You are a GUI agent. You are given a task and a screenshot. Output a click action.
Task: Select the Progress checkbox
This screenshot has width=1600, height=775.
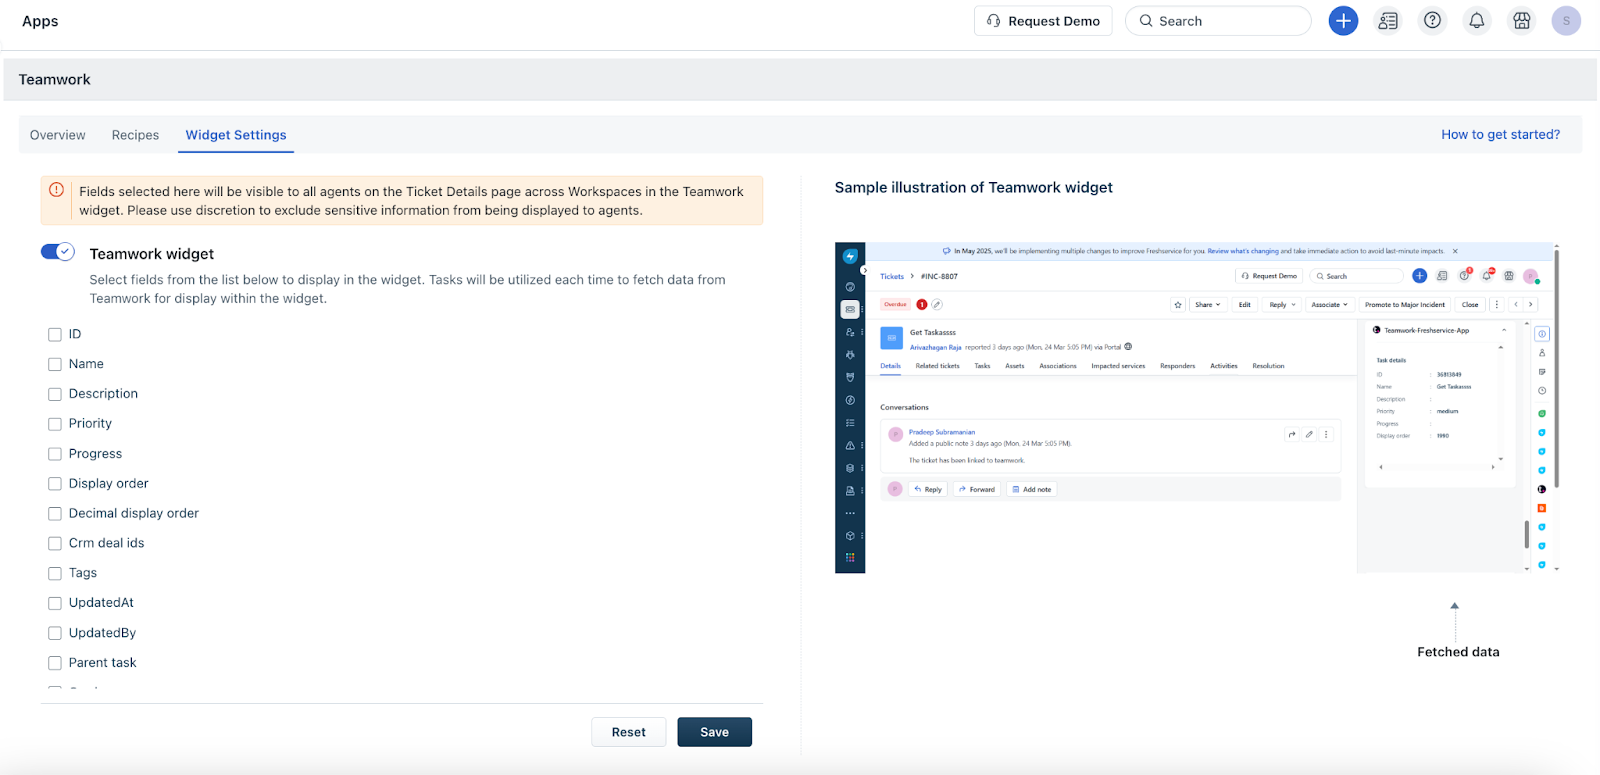[x=55, y=455]
